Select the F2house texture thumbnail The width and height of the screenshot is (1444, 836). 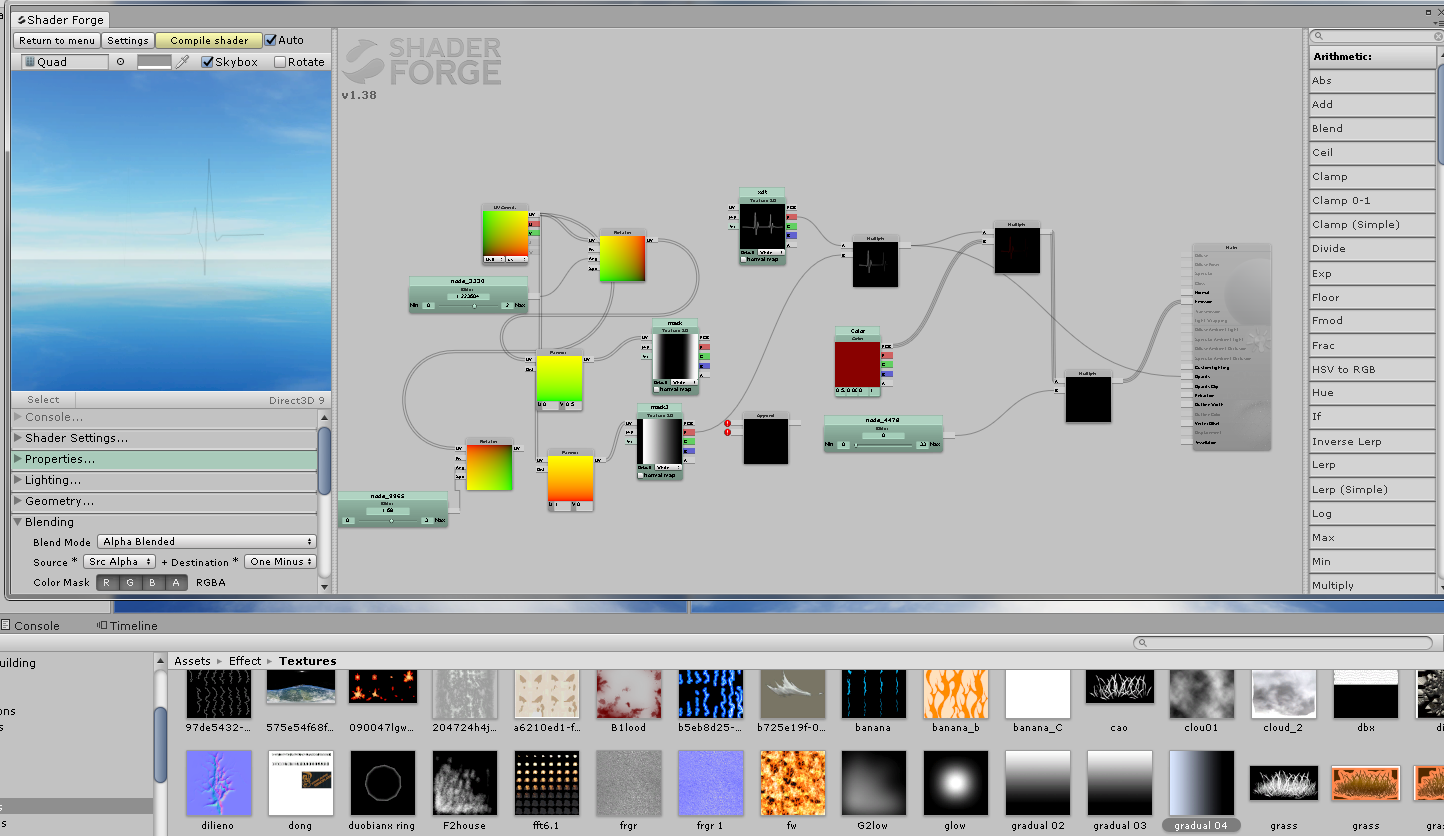click(x=464, y=783)
